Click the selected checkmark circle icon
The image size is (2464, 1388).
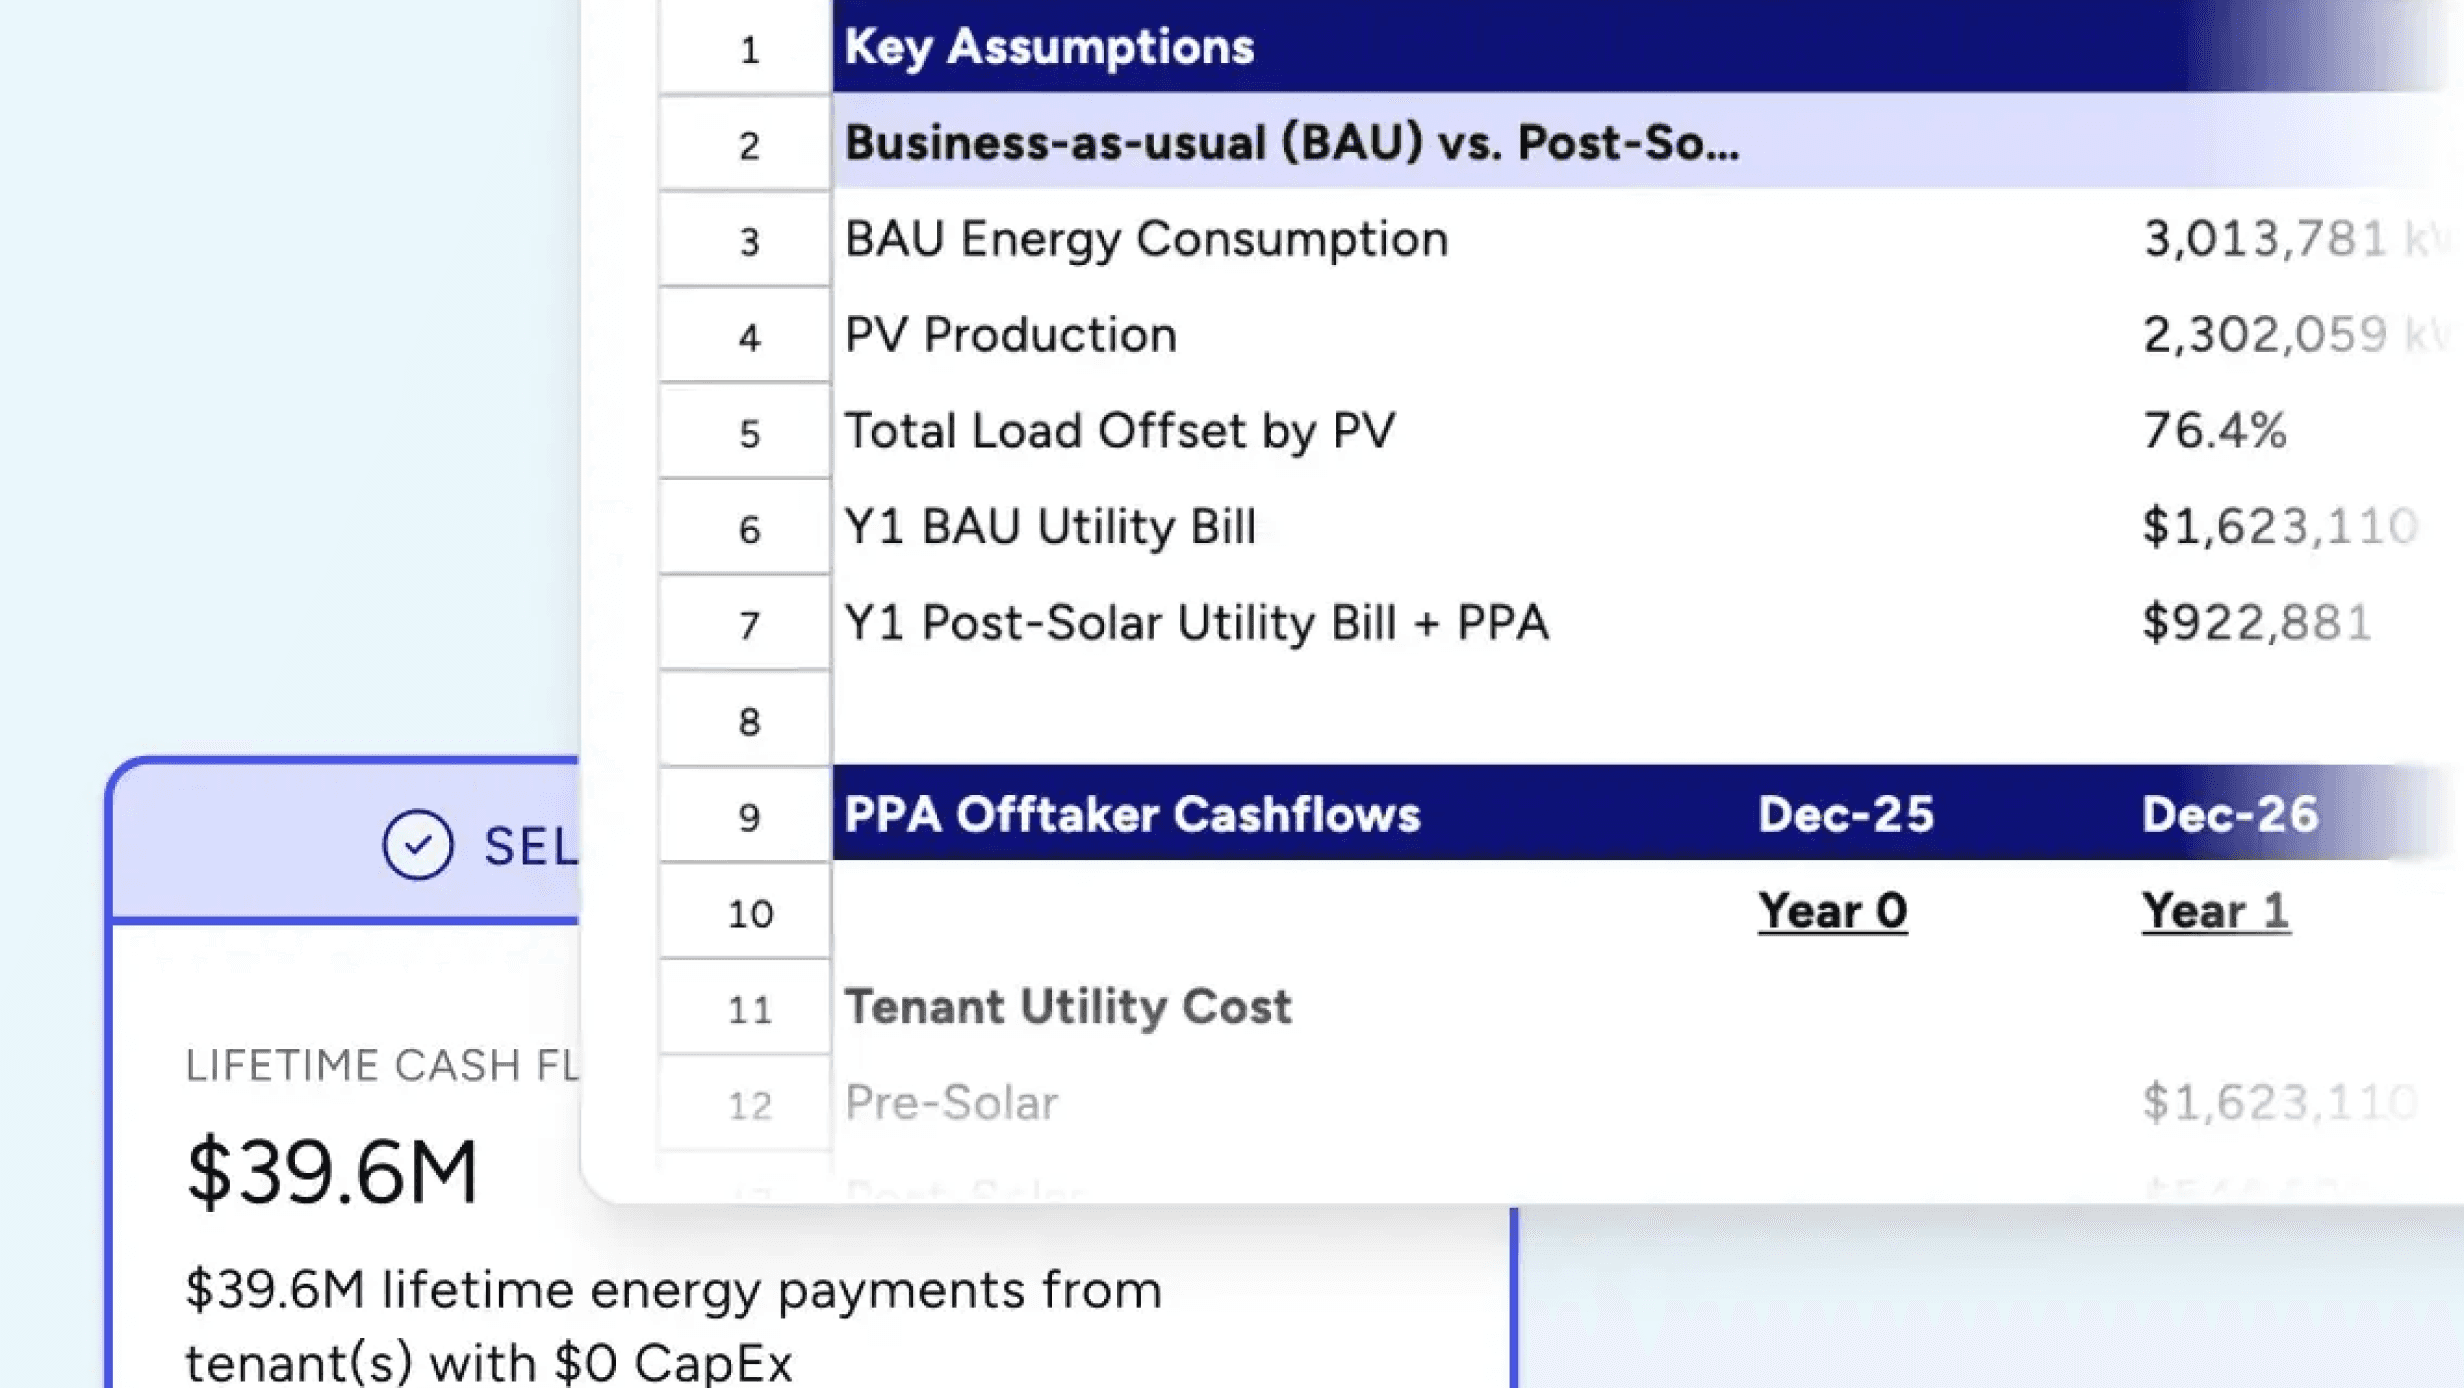[417, 845]
